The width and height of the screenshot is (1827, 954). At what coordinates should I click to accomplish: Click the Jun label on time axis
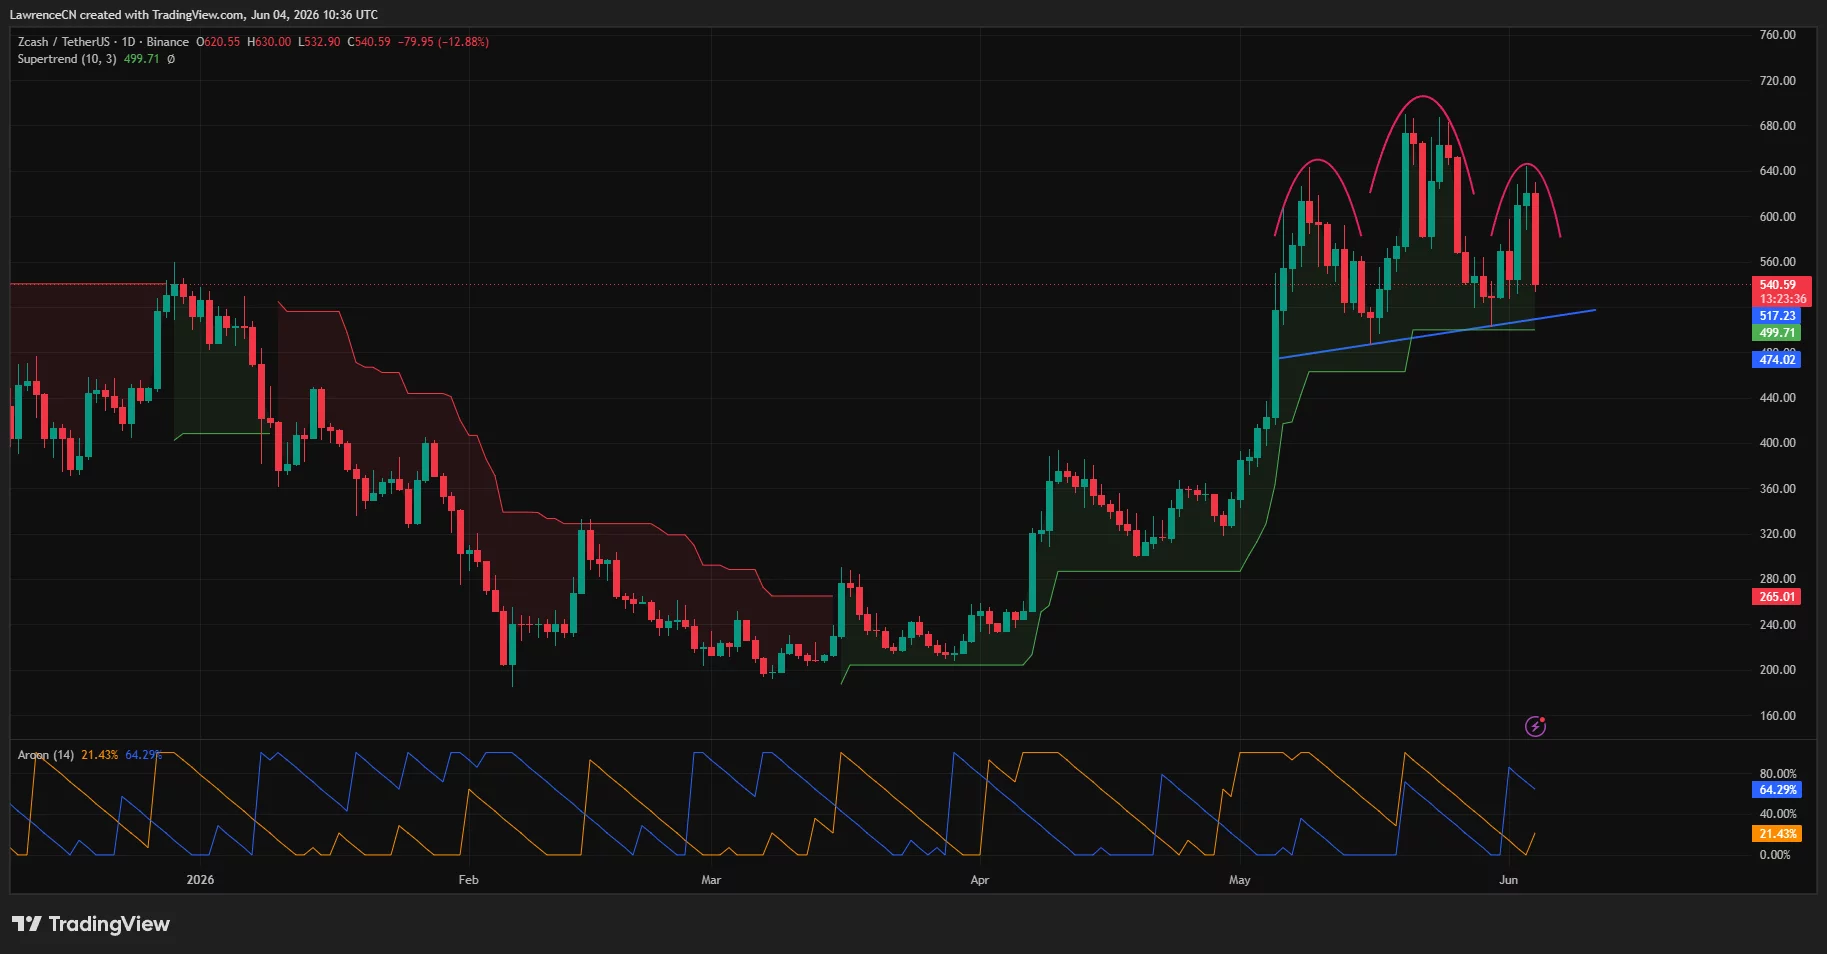tap(1509, 880)
